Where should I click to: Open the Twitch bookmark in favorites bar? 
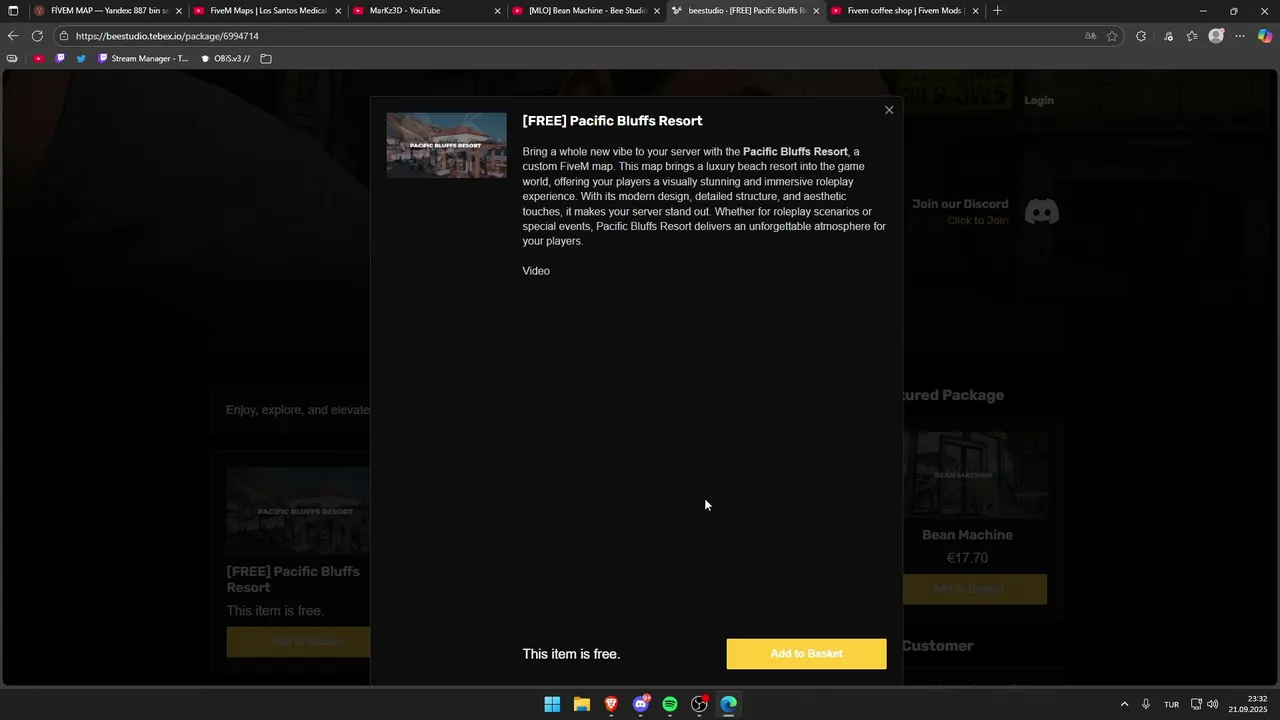point(60,59)
